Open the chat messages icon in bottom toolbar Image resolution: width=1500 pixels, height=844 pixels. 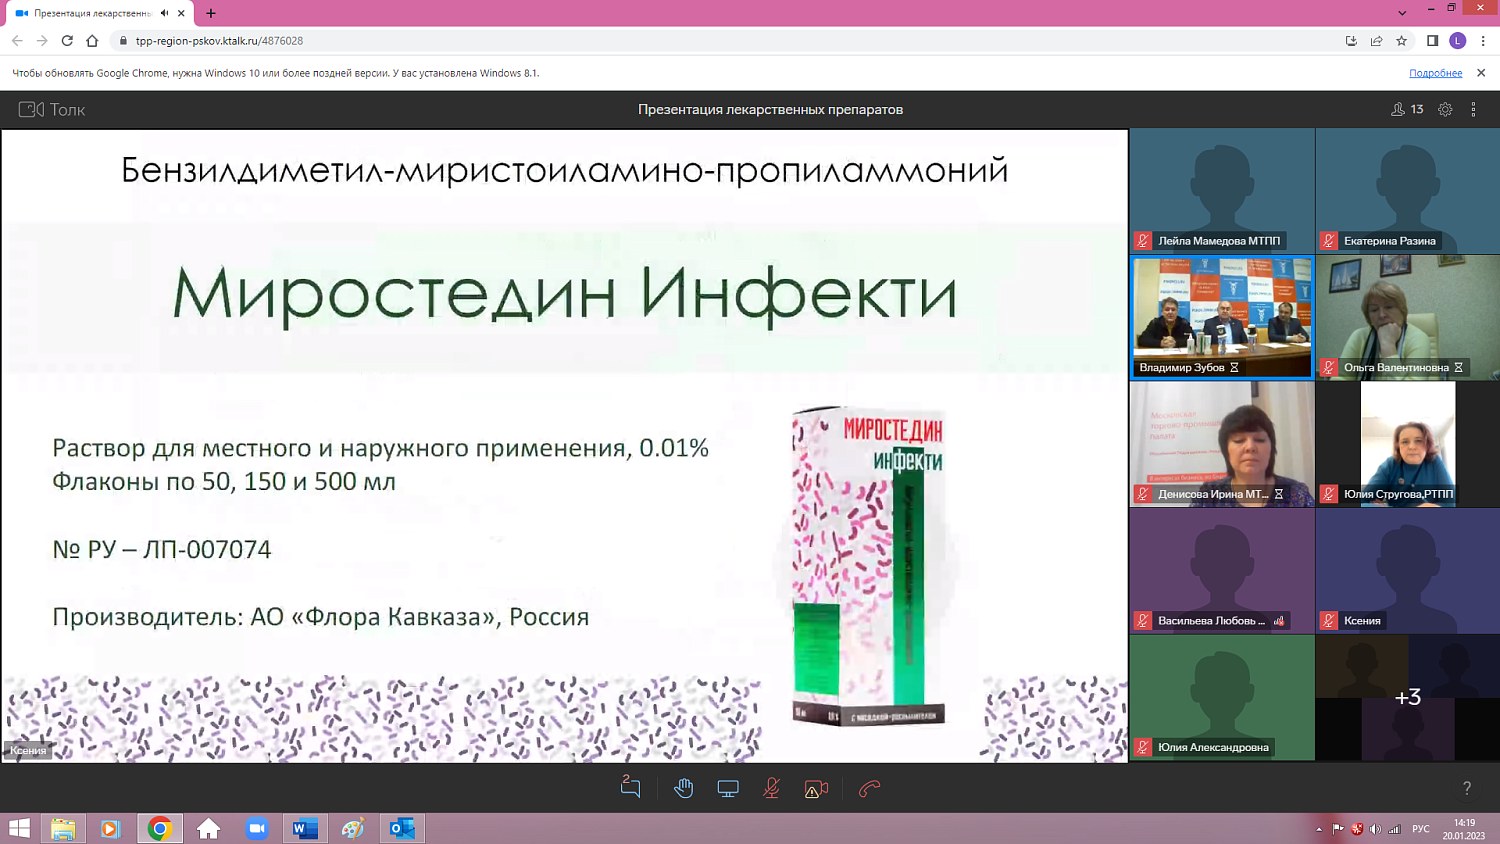630,788
